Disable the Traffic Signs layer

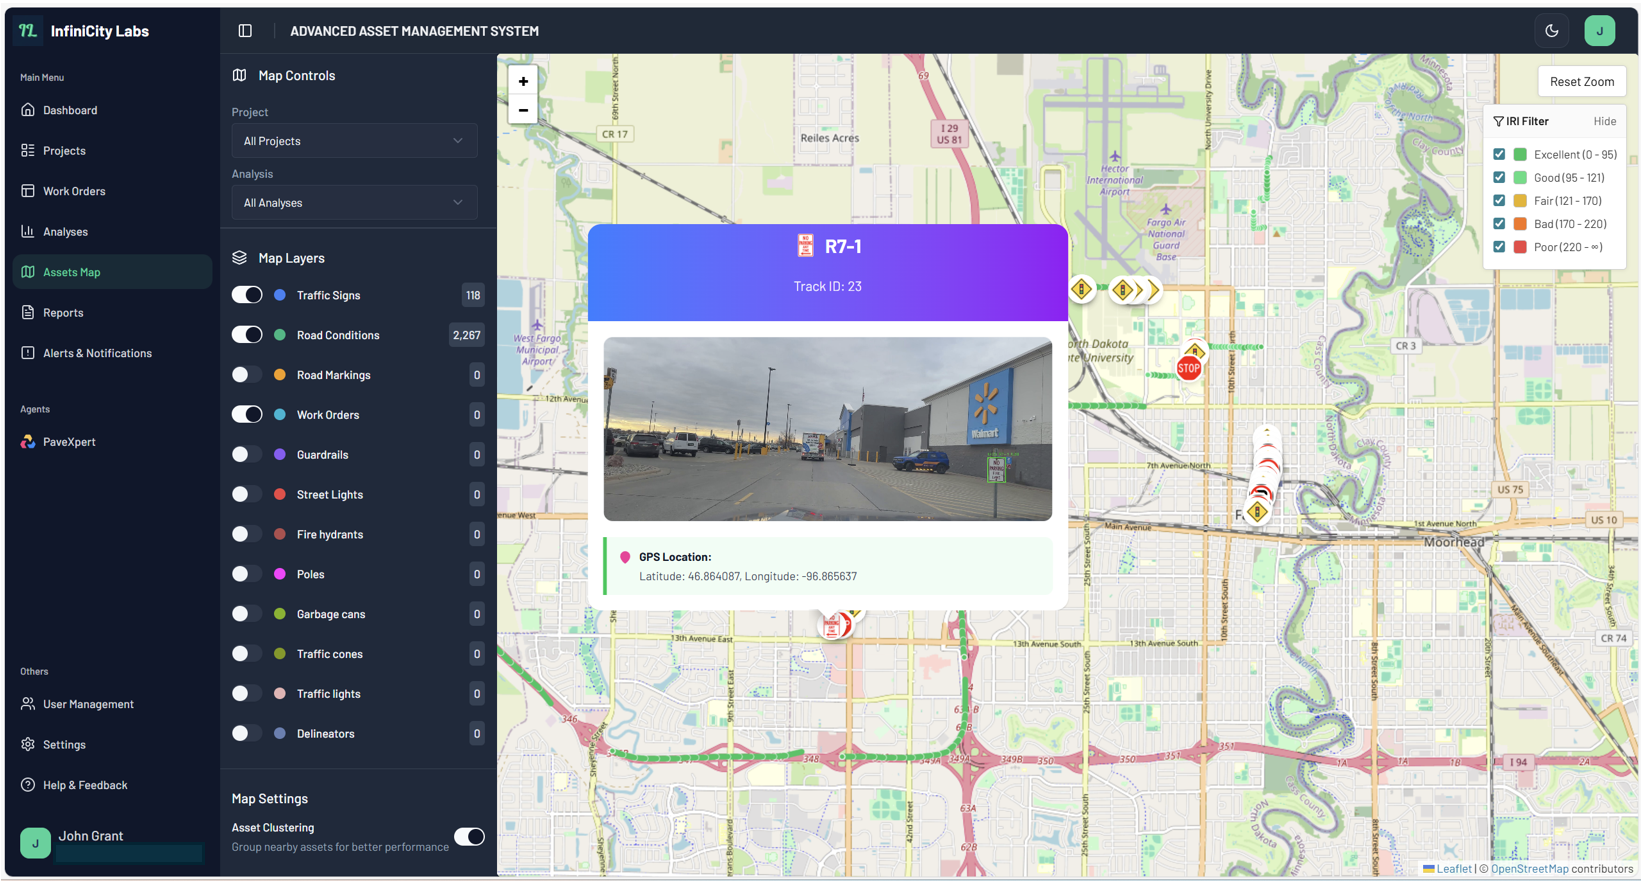click(247, 295)
